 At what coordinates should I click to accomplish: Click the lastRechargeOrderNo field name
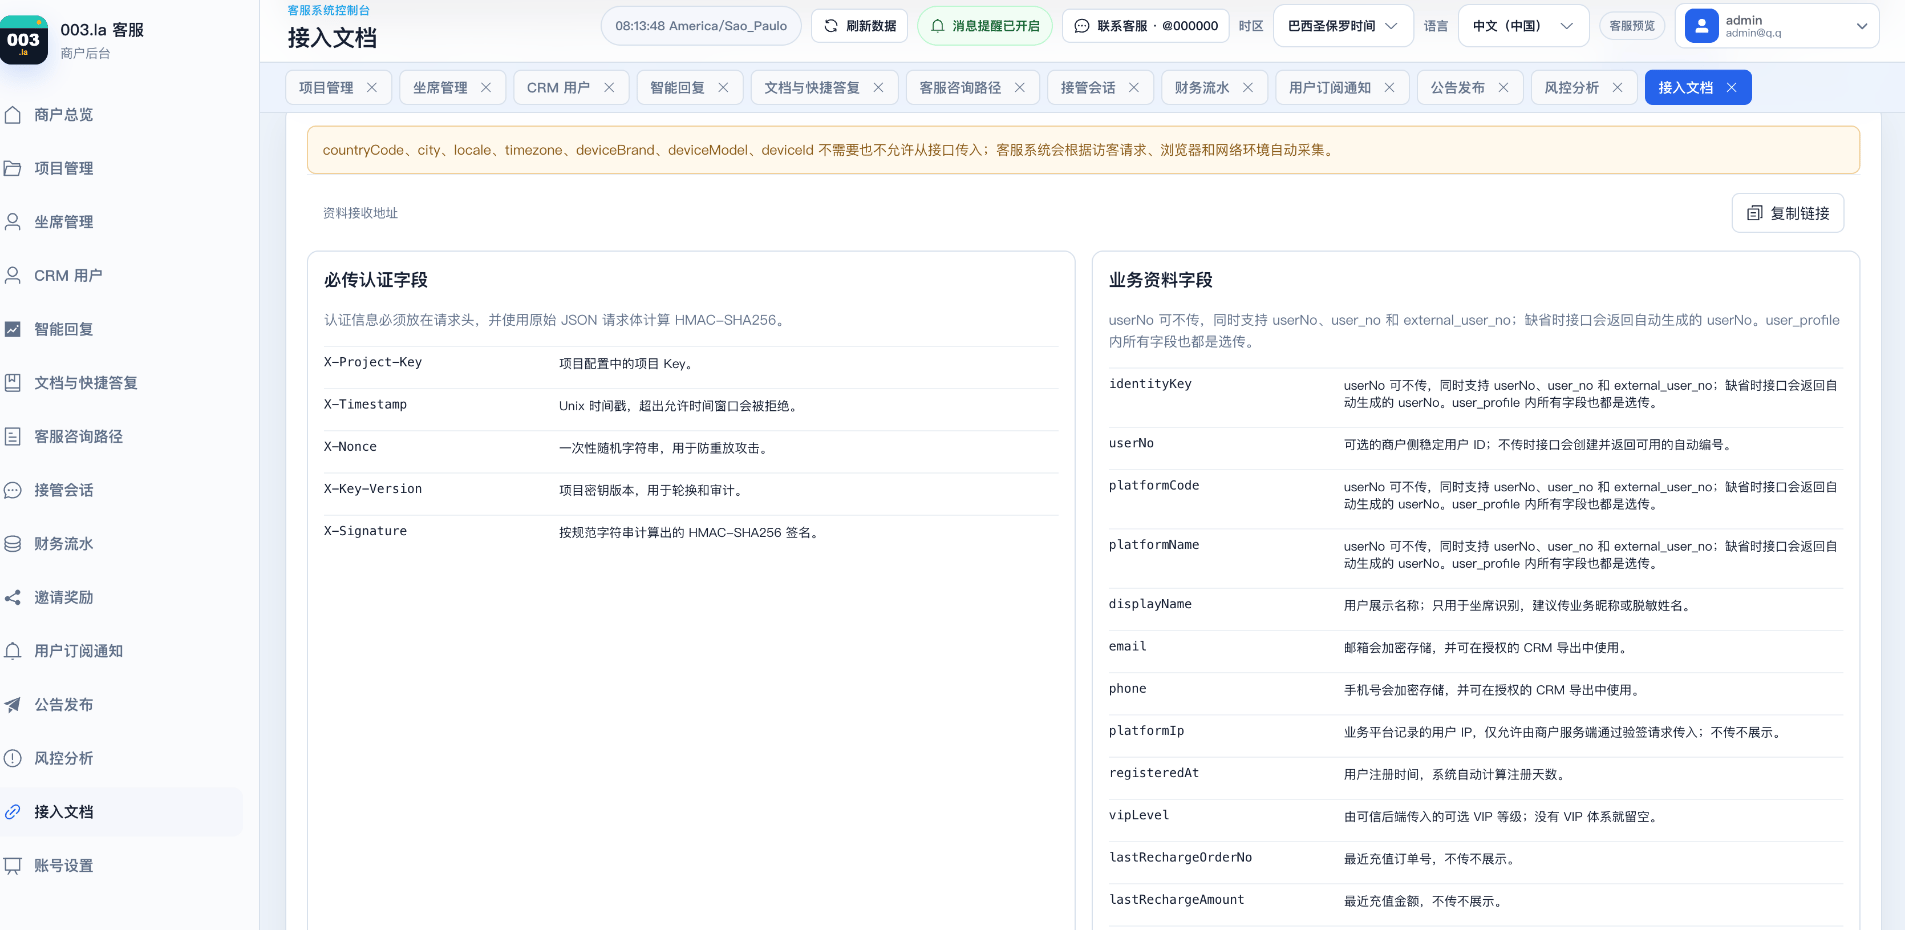tap(1180, 858)
